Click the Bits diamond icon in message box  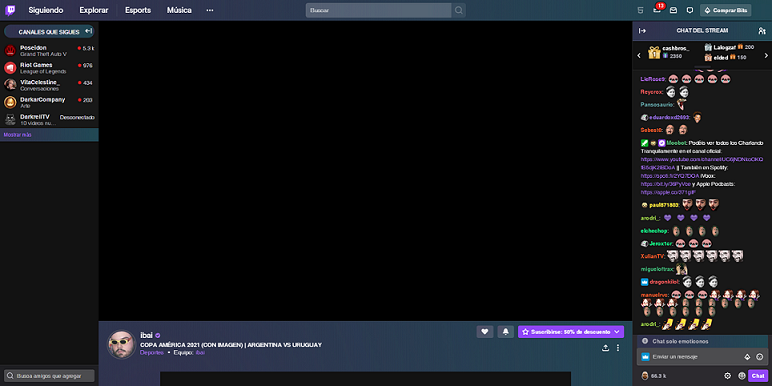(x=747, y=356)
